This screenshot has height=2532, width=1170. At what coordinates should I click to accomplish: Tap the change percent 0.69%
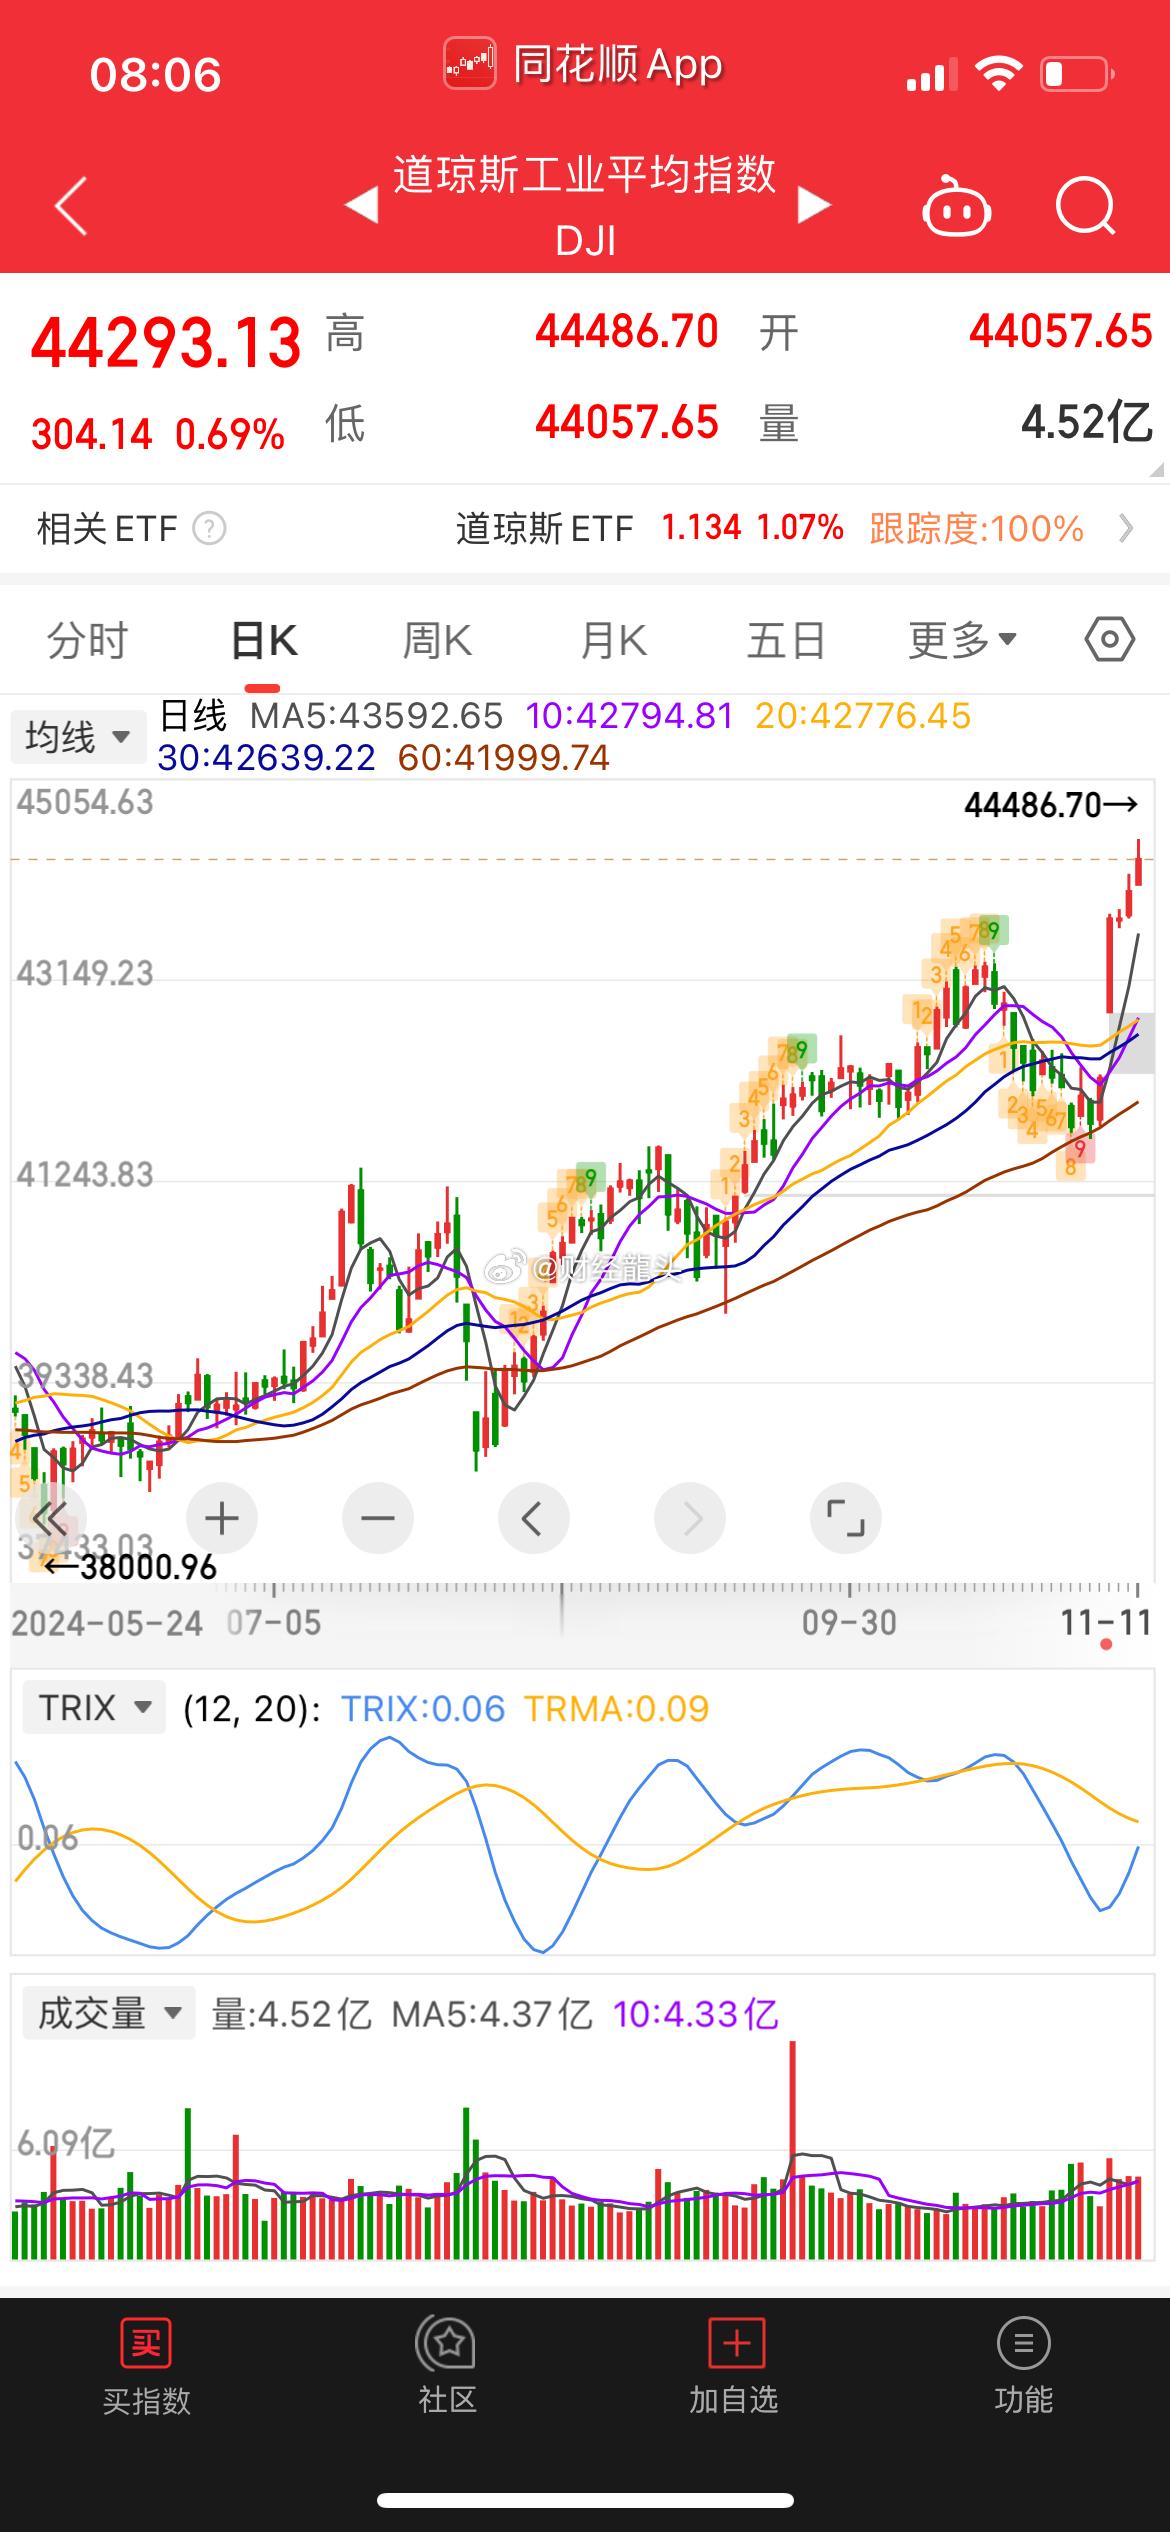230,434
